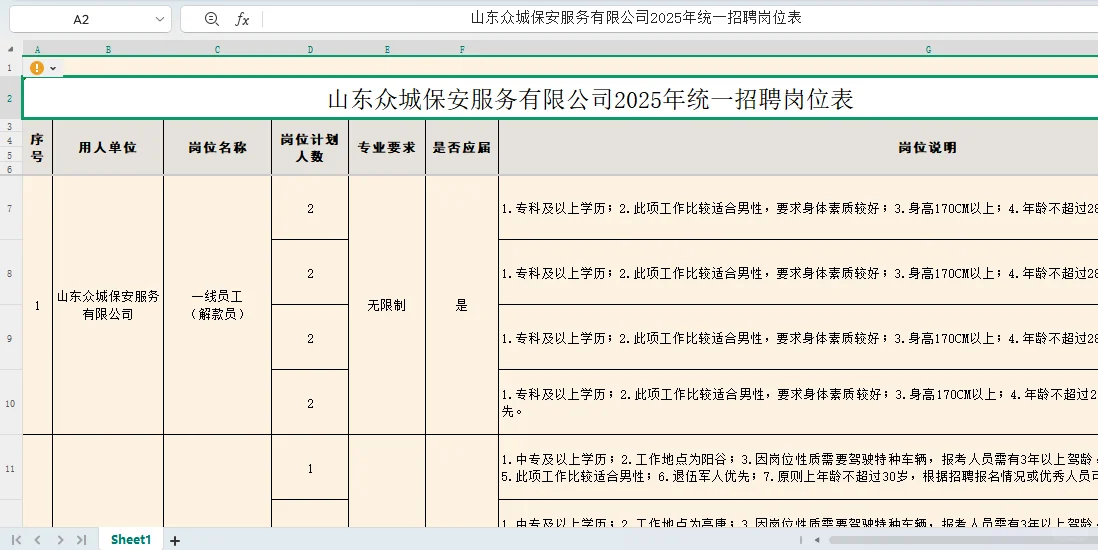Viewport: 1098px width, 550px height.
Task: Select row 7 header
Action: pos(10,209)
